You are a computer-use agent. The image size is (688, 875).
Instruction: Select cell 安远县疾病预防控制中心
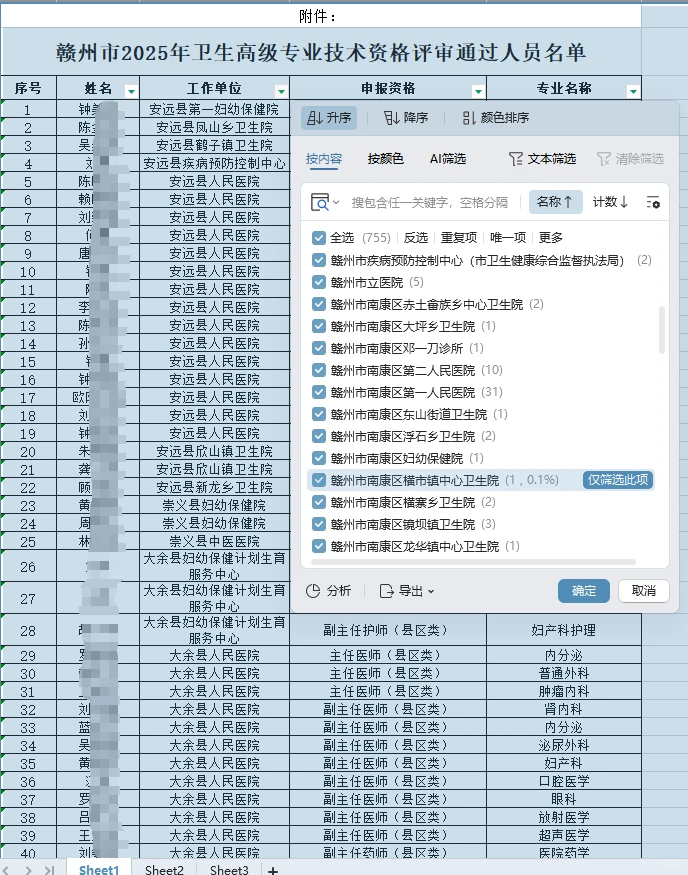[214, 164]
